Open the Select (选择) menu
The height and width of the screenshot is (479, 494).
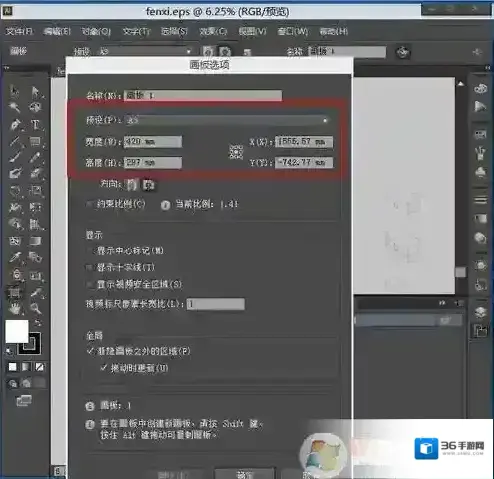pyautogui.click(x=174, y=31)
